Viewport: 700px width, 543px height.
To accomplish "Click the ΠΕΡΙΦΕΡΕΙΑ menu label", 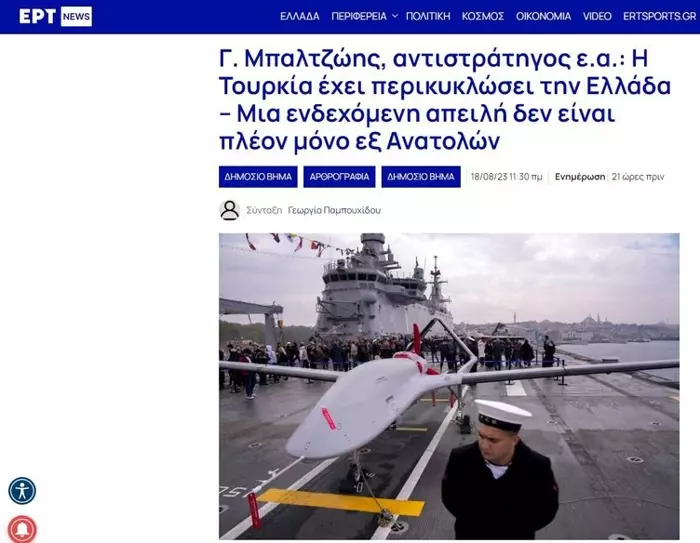I will coord(359,17).
